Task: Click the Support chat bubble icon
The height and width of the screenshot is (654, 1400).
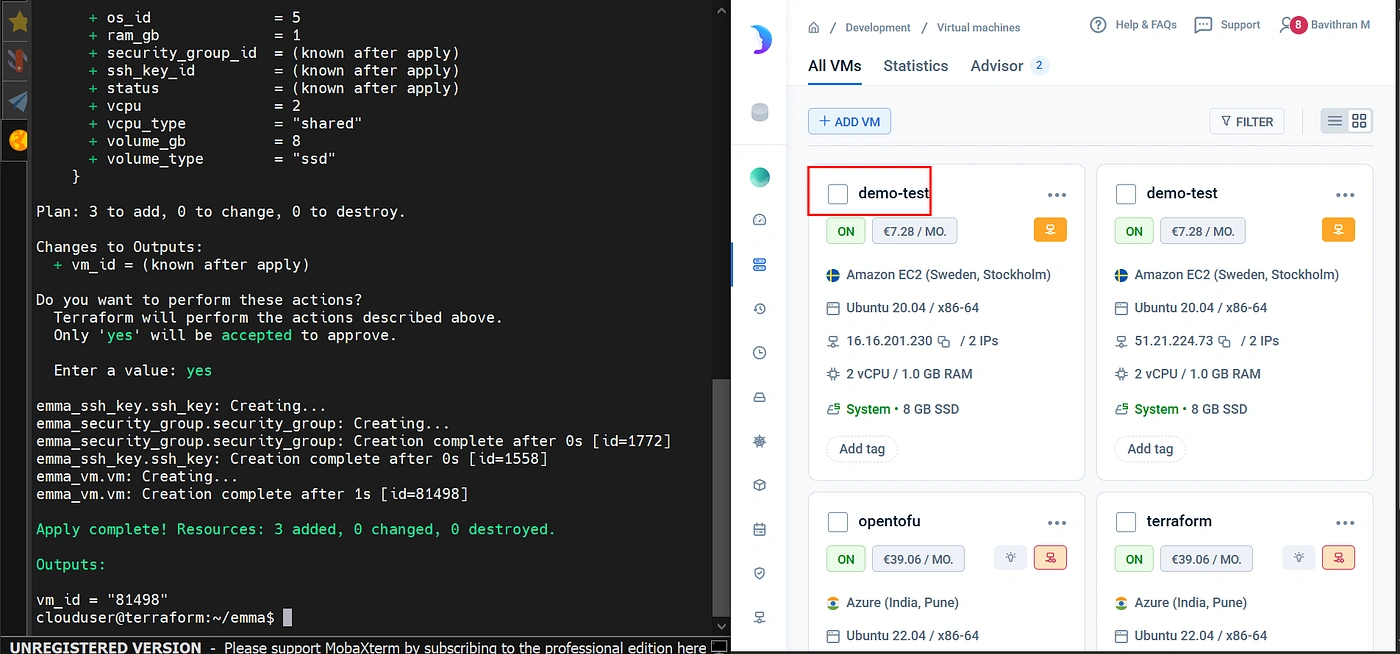Action: click(x=1203, y=25)
